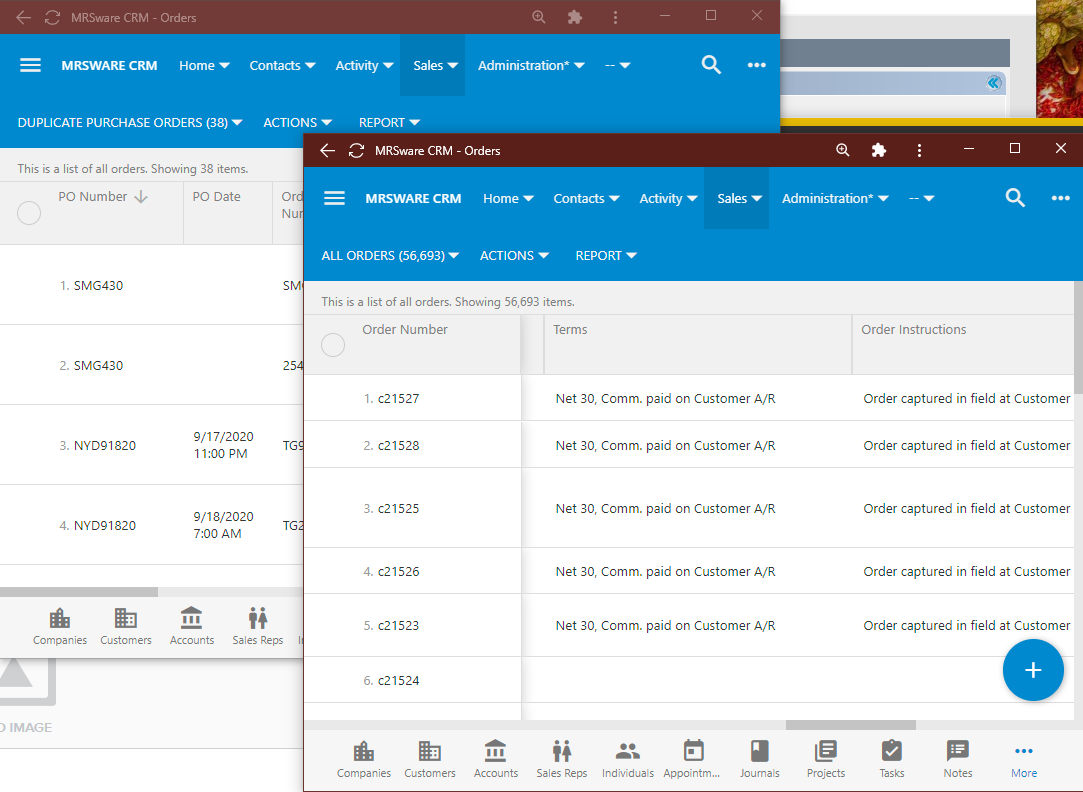Select first SMG430 row in back window
The height and width of the screenshot is (792, 1083).
[151, 285]
